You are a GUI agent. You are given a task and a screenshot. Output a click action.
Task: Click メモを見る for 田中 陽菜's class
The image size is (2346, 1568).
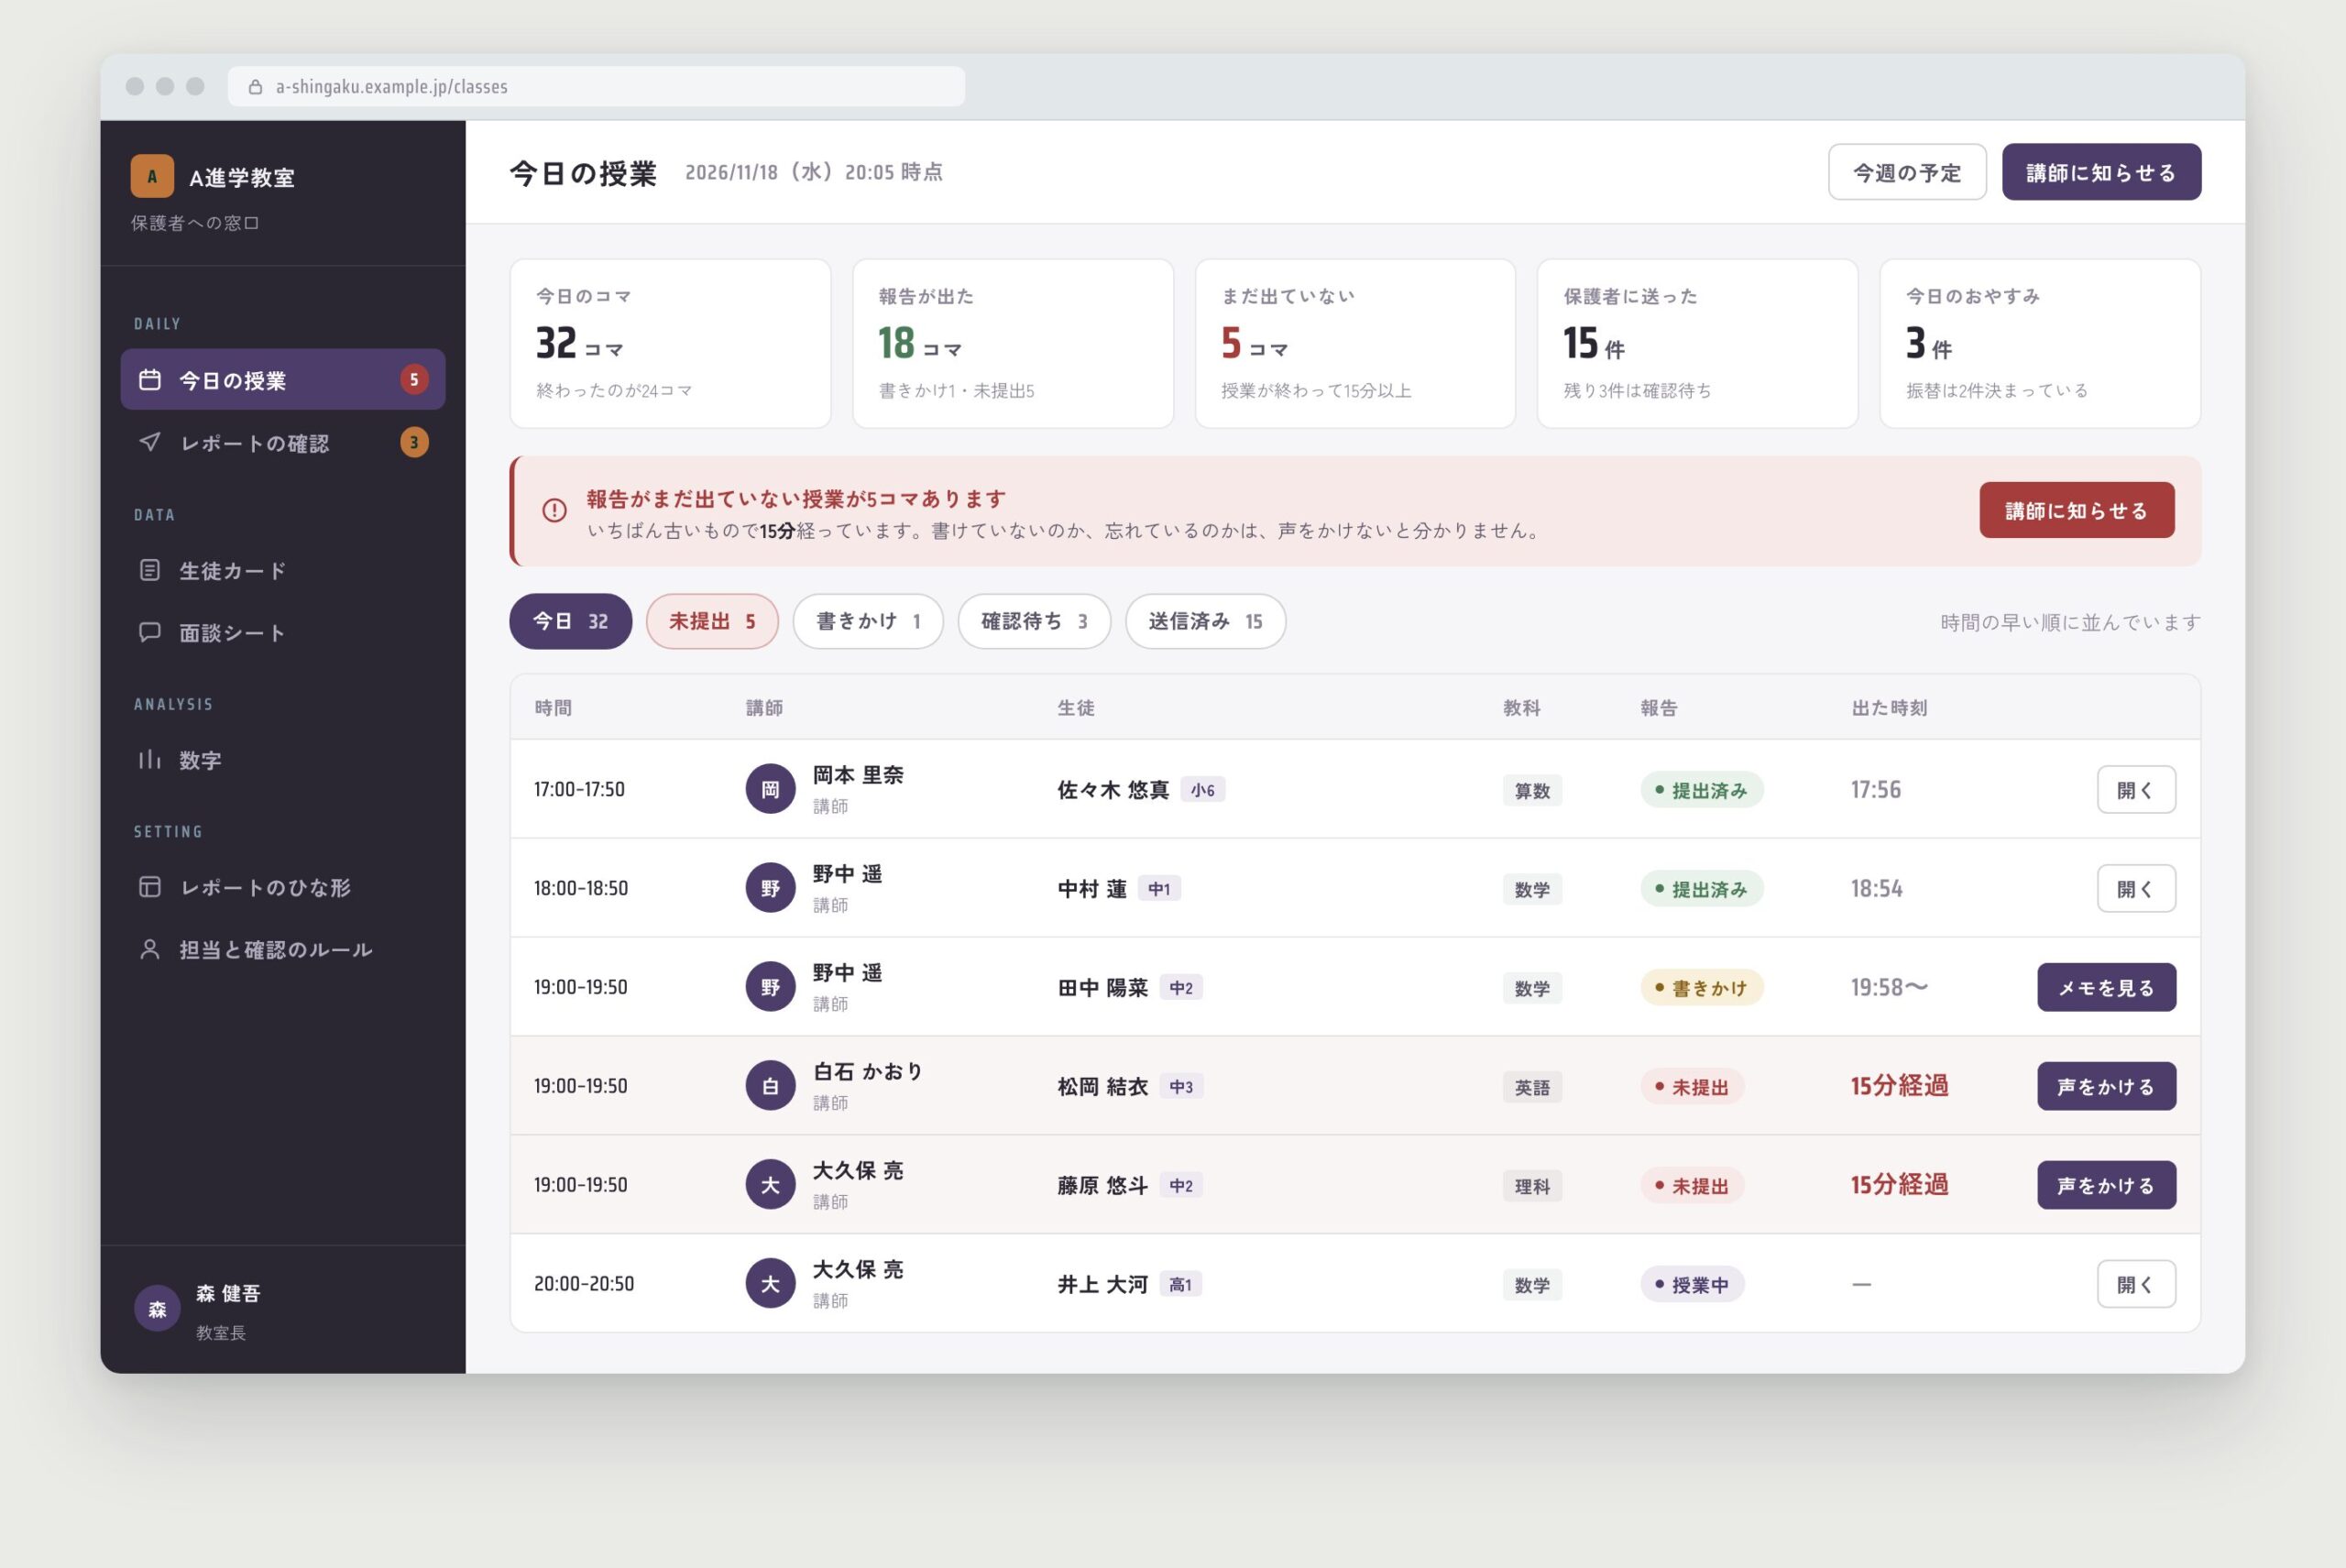pos(2106,987)
